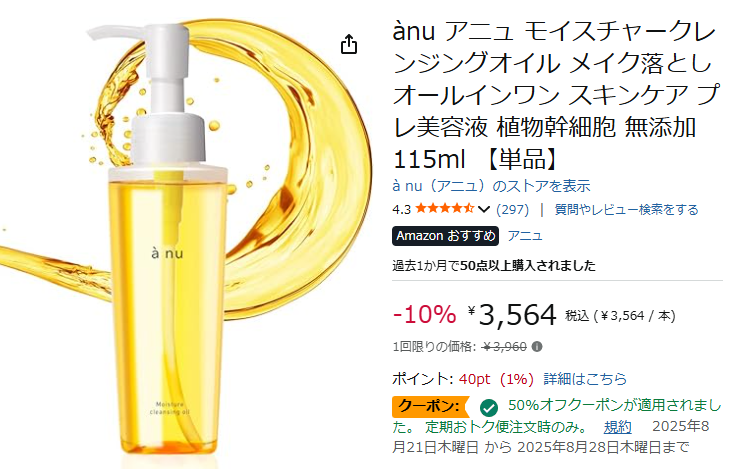Click the 40pt (1%) points text
The image size is (737, 469).
[x=496, y=379]
